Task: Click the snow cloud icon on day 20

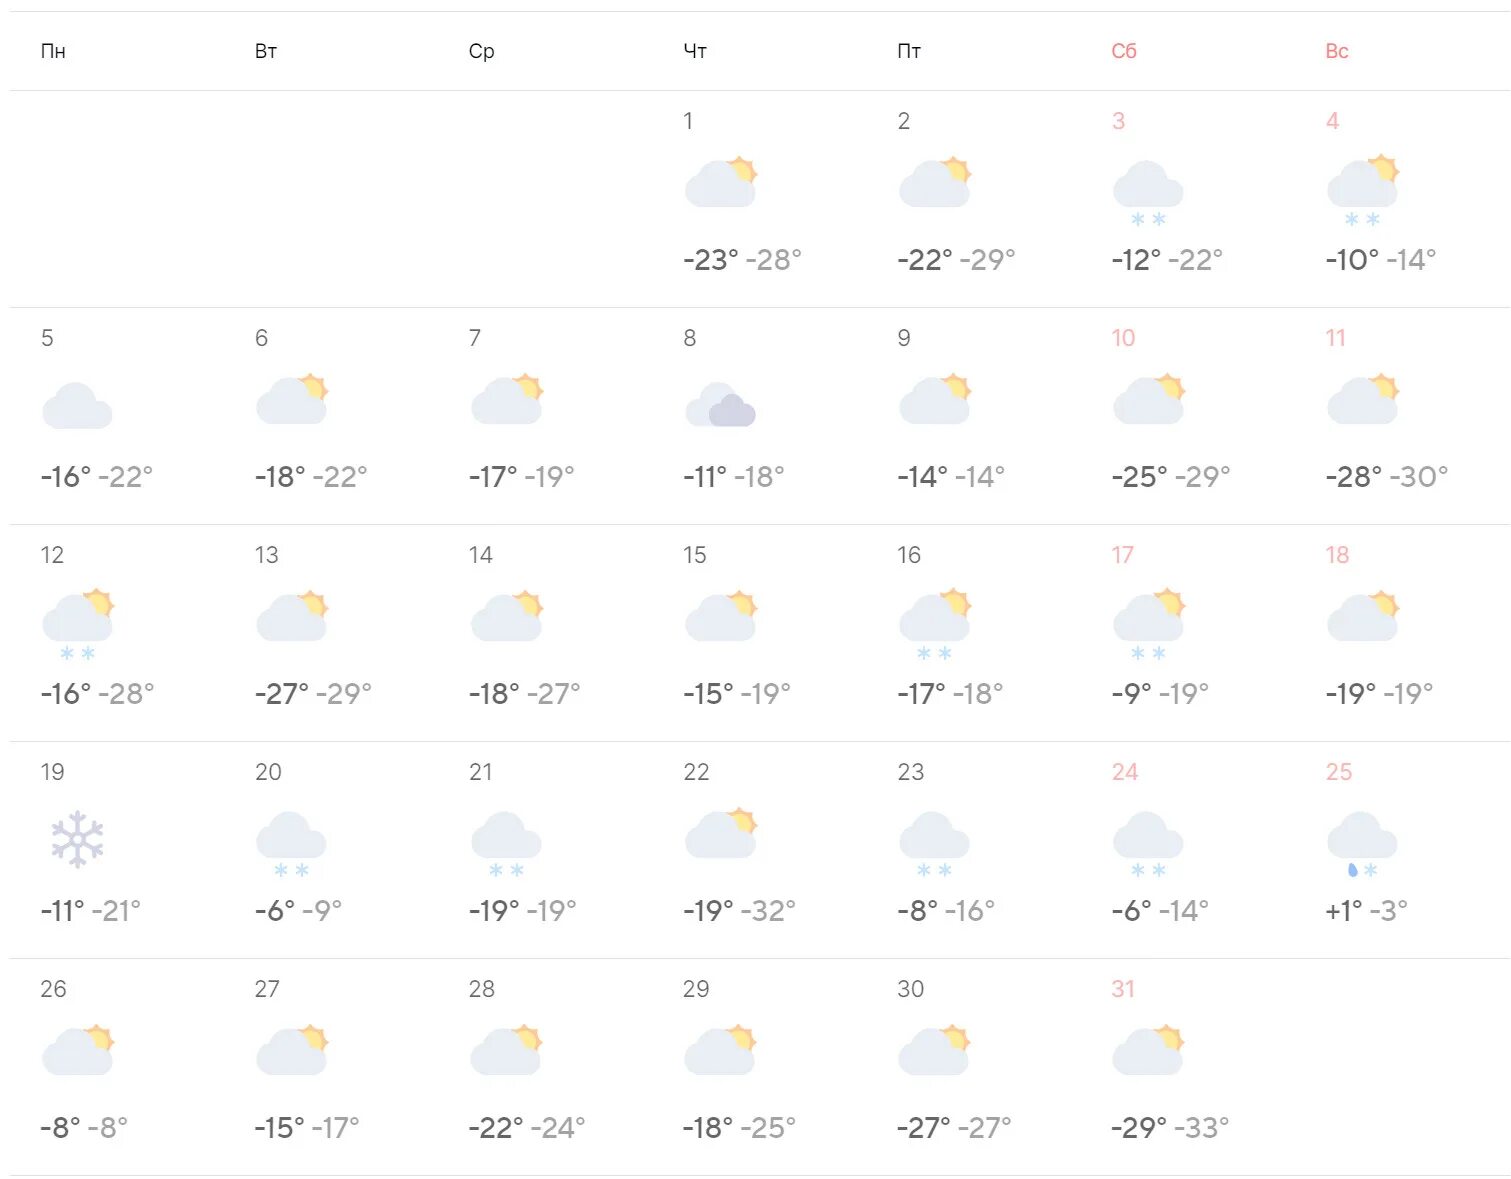Action: point(291,845)
